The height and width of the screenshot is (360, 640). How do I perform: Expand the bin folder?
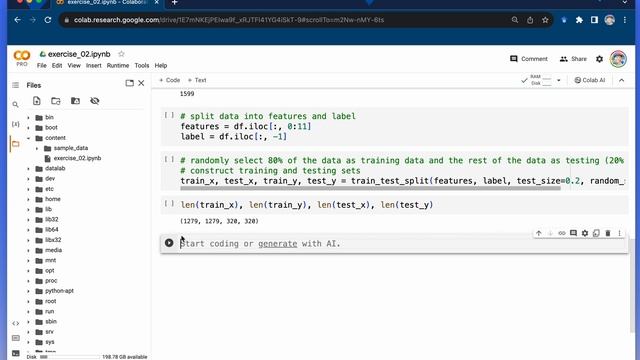(28, 118)
